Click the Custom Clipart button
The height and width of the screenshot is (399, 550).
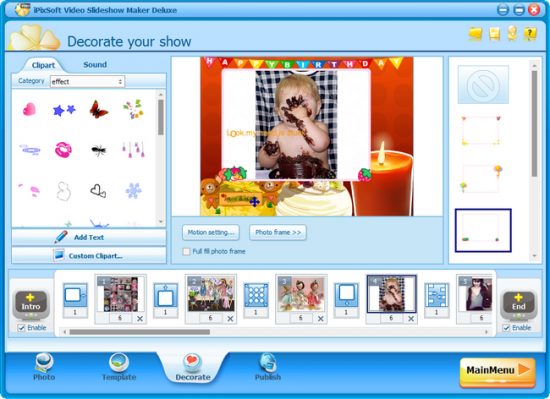point(89,256)
